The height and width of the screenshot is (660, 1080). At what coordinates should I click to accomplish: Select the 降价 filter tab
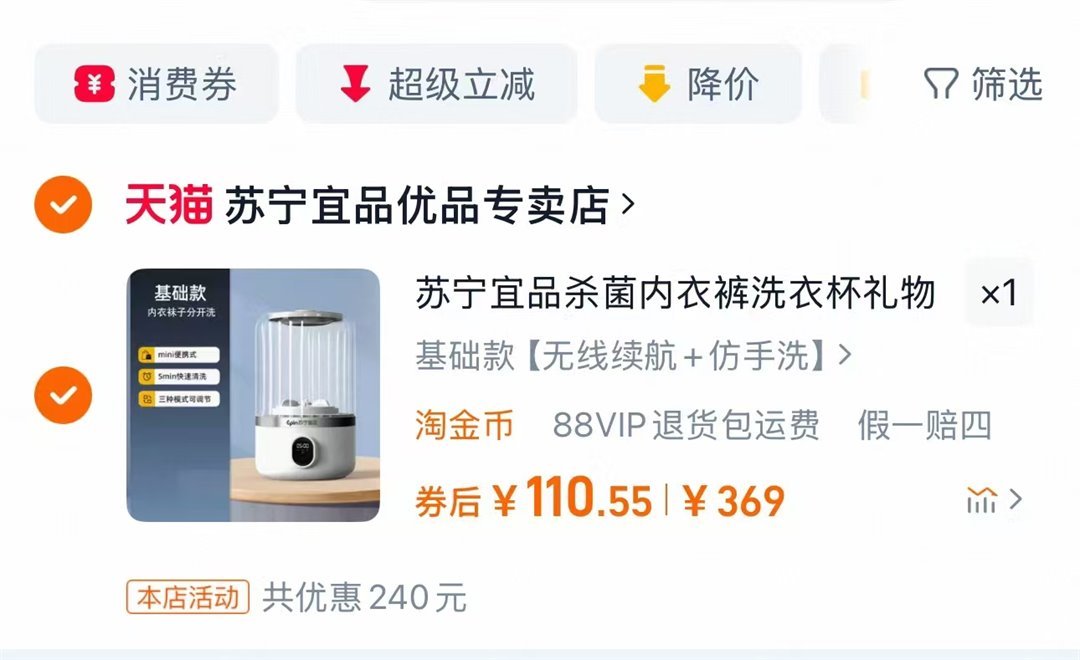click(698, 84)
